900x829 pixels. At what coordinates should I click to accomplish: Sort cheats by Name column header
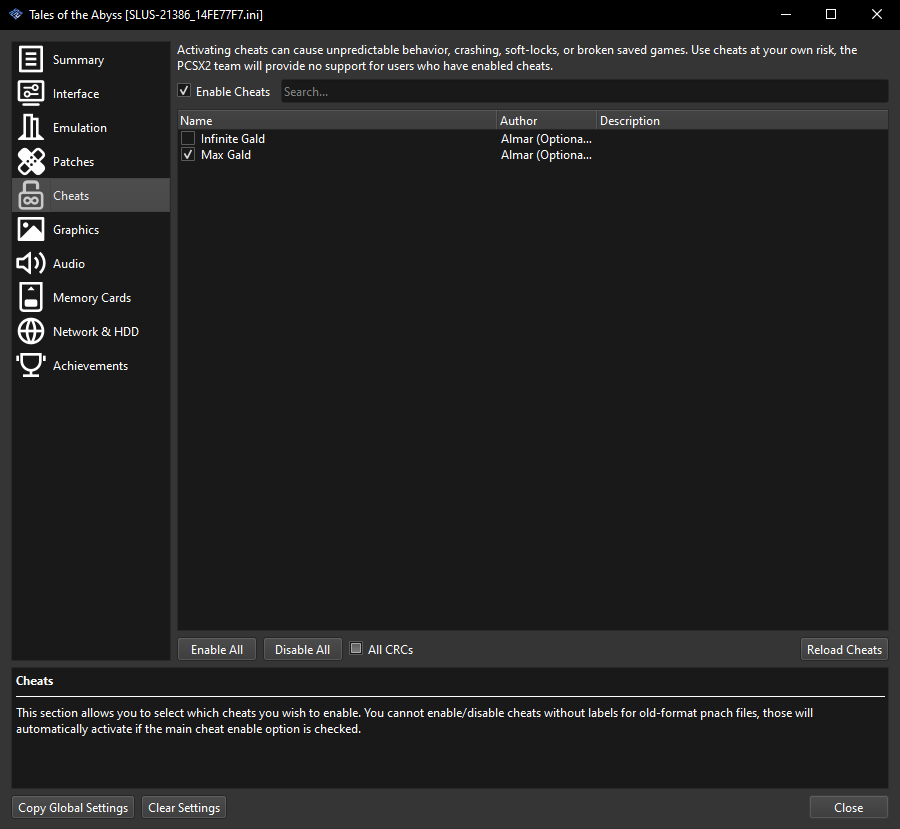(x=337, y=121)
